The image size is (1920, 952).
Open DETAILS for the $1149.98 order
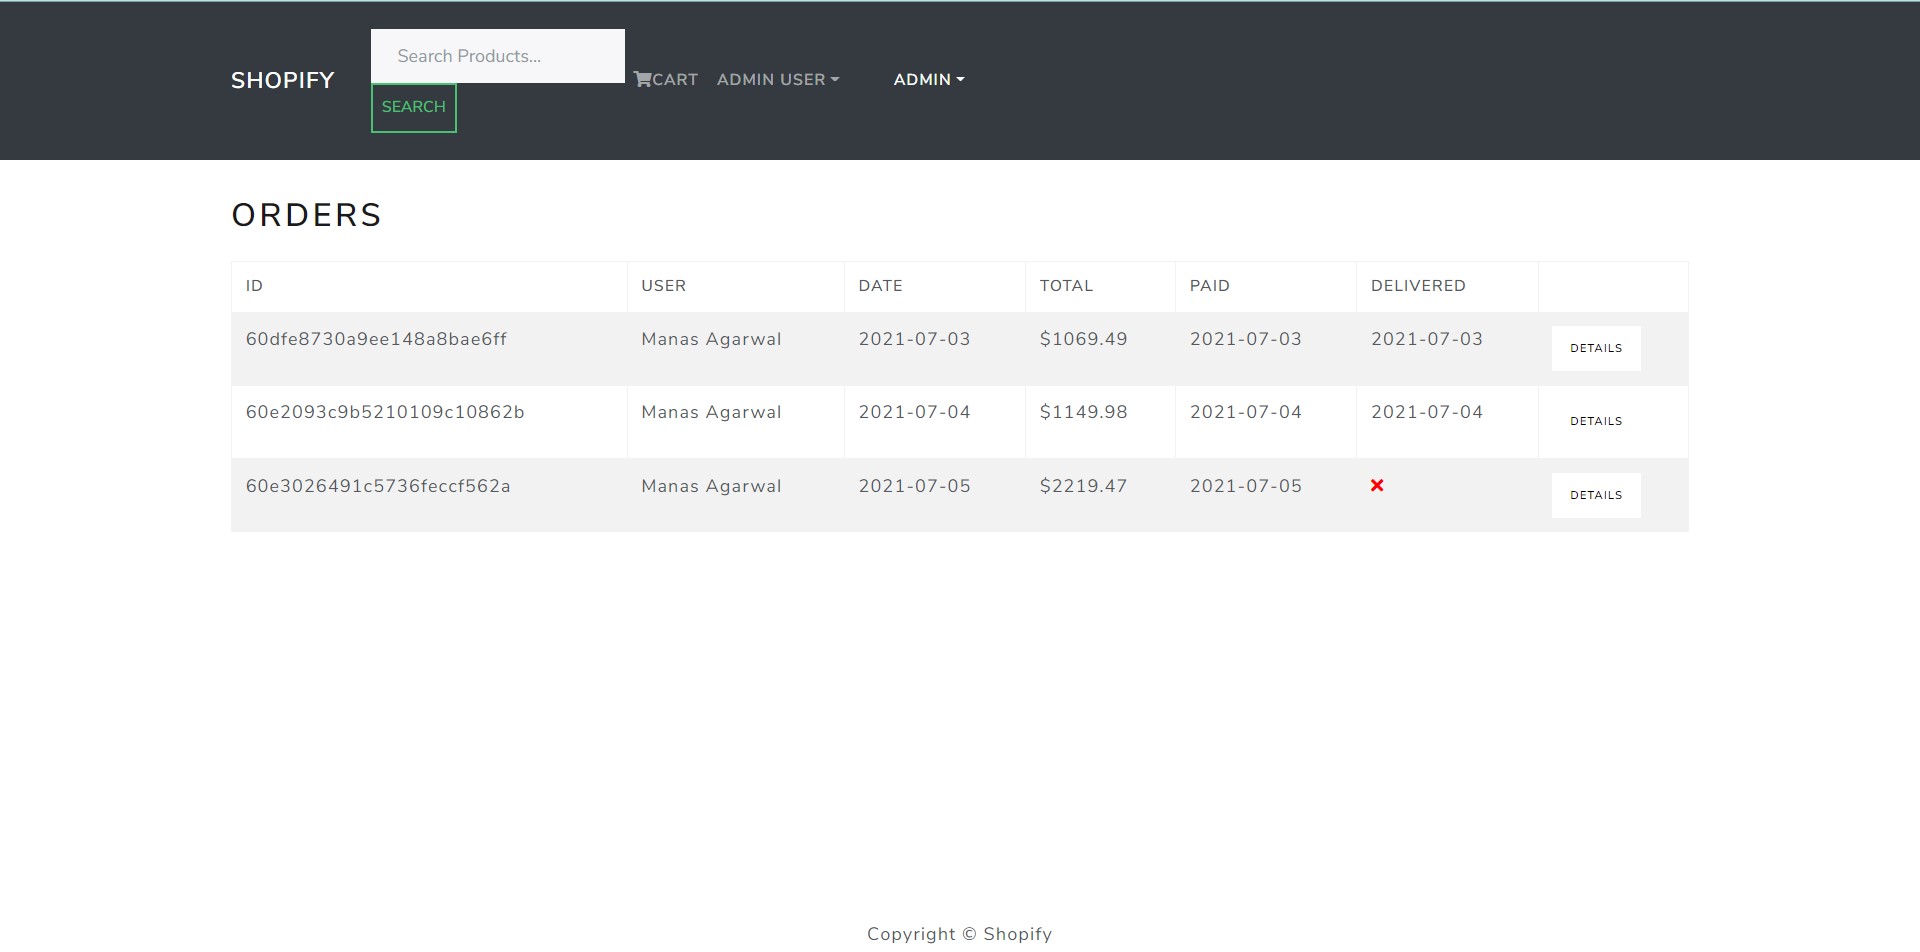[x=1595, y=421]
